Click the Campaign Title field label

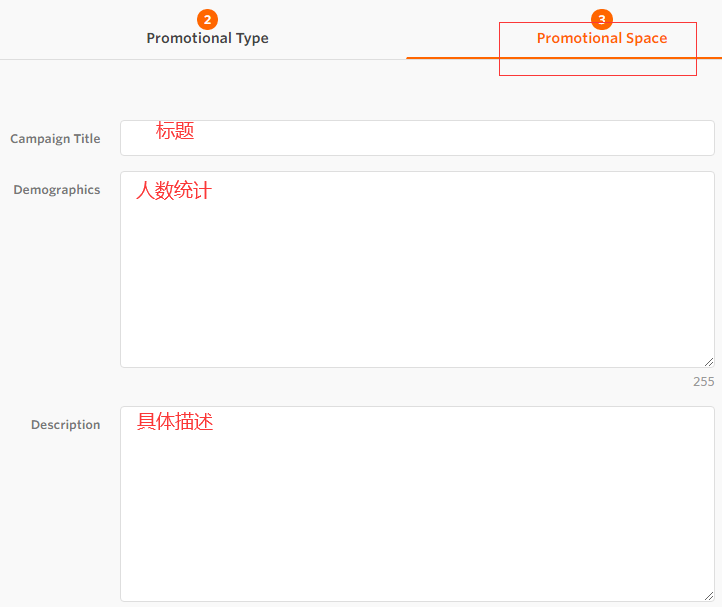pyautogui.click(x=55, y=139)
